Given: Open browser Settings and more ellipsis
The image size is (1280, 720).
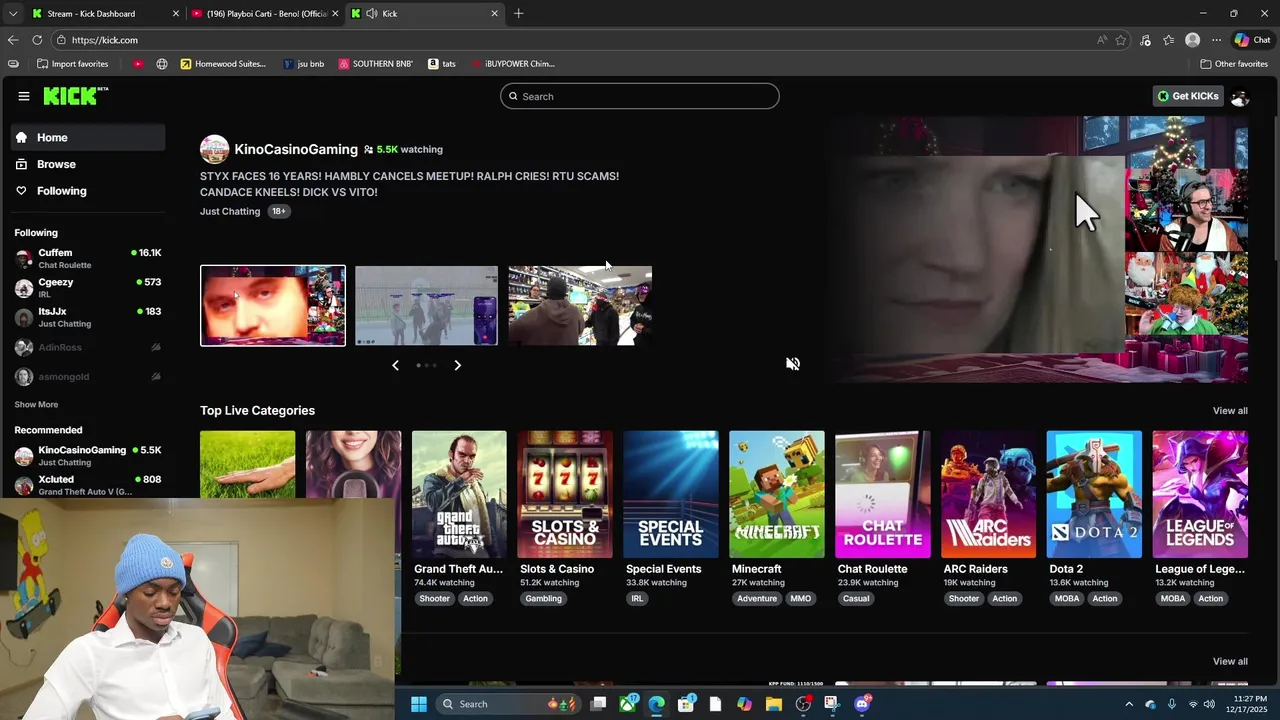Looking at the screenshot, I should coord(1216,40).
